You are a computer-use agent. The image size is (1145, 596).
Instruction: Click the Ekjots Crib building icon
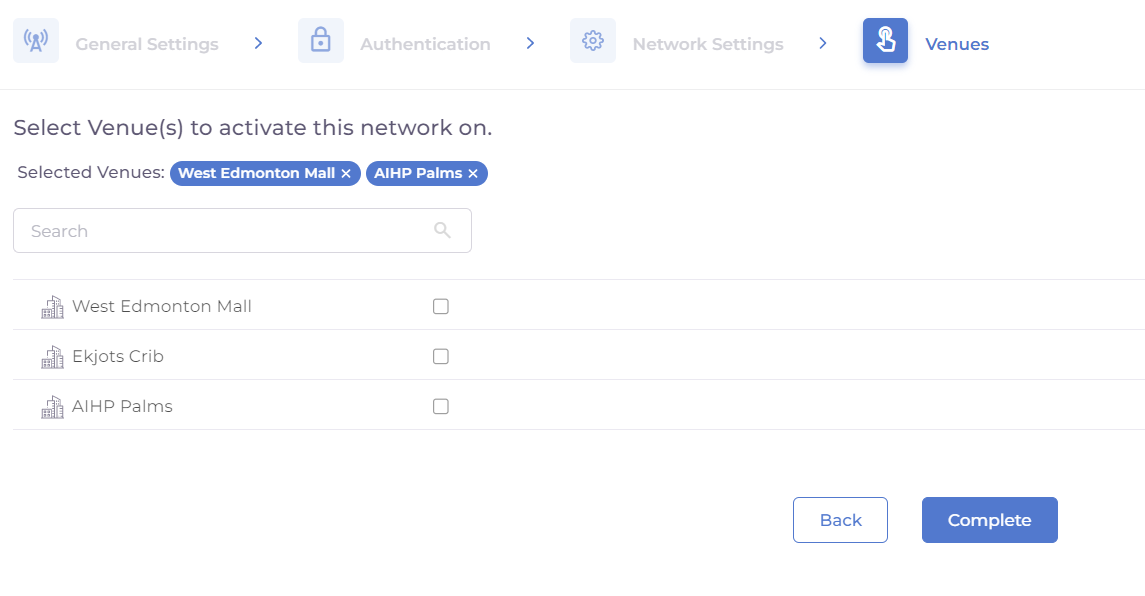pos(52,357)
